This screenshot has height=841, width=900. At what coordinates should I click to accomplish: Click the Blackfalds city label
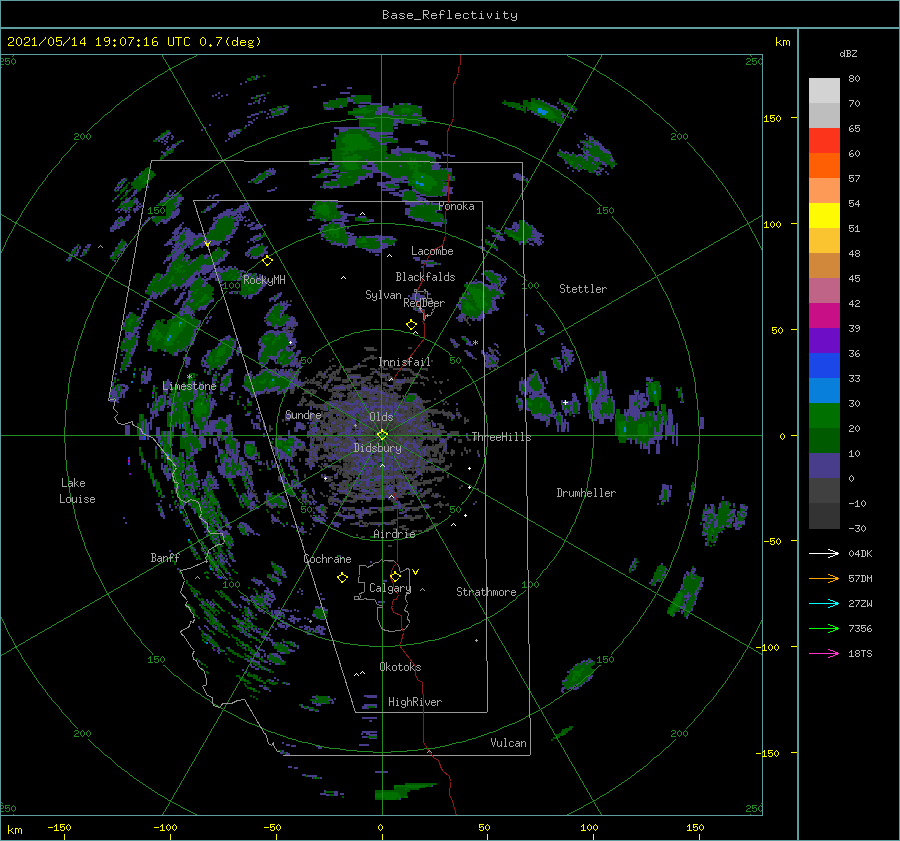[x=425, y=277]
